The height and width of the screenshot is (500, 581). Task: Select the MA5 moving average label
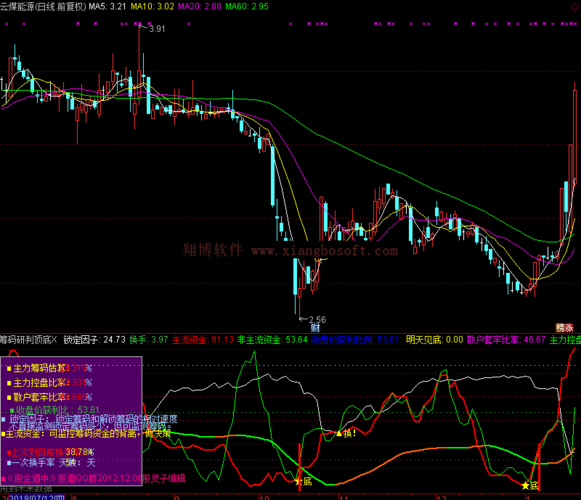point(107,7)
